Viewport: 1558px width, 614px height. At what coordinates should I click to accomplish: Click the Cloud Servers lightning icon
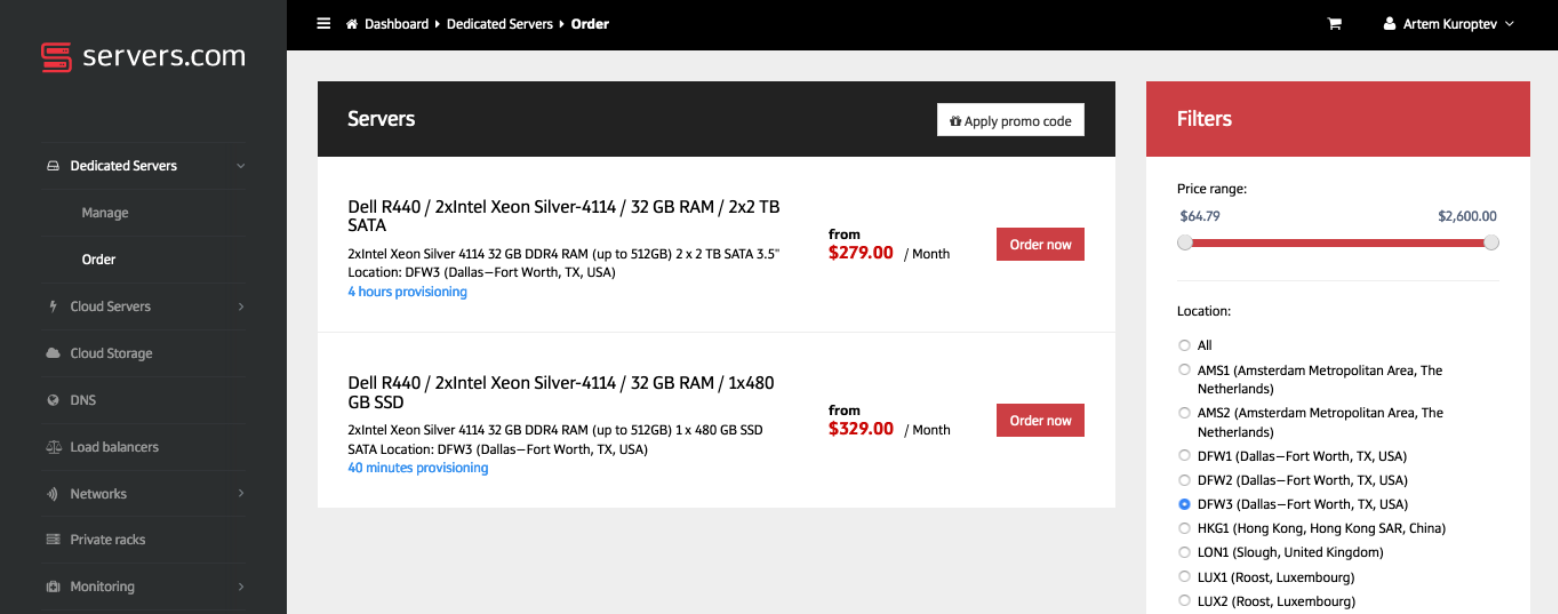click(53, 306)
